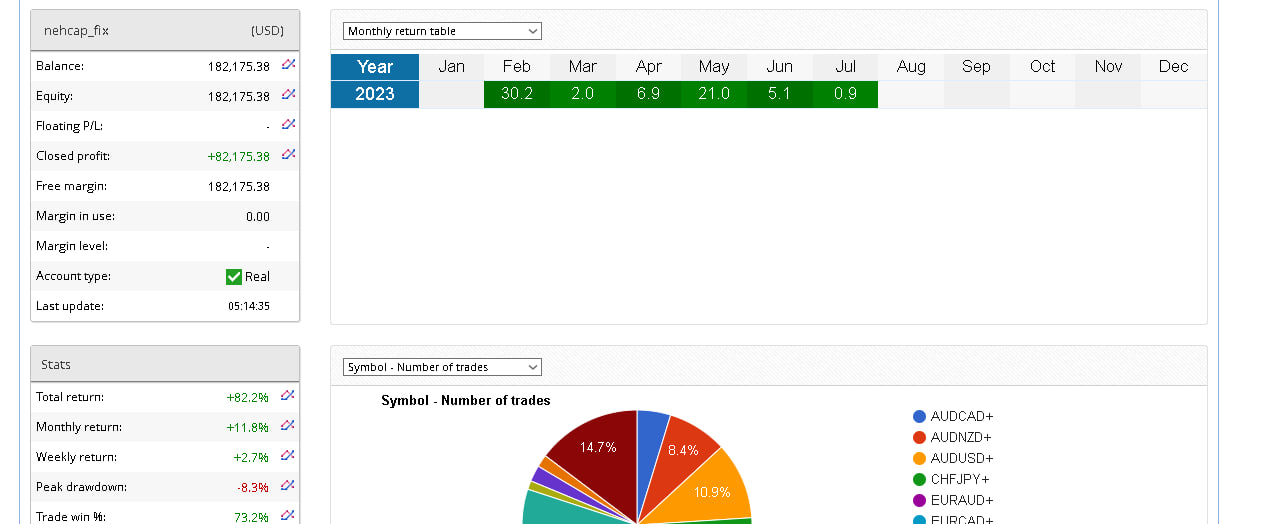This screenshot has width=1275, height=524.
Task: Click the chart icon beside Closed profit
Action: [288, 155]
